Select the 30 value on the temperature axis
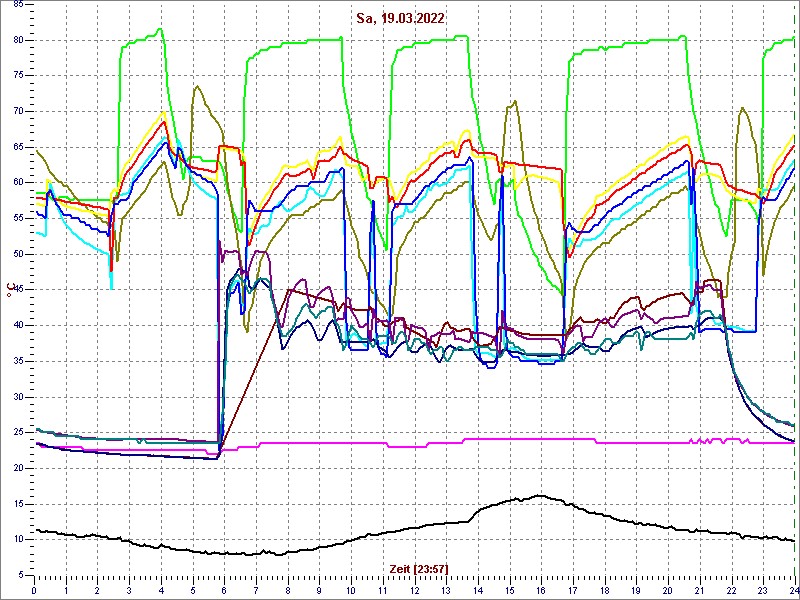Screen dimensions: 800x600 coord(17,397)
